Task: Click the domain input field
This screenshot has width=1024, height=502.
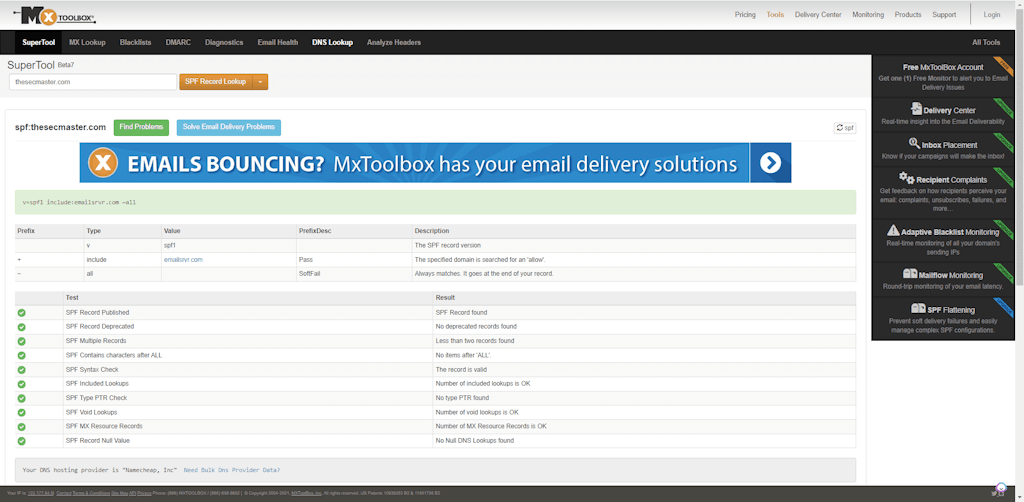Action: (93, 82)
